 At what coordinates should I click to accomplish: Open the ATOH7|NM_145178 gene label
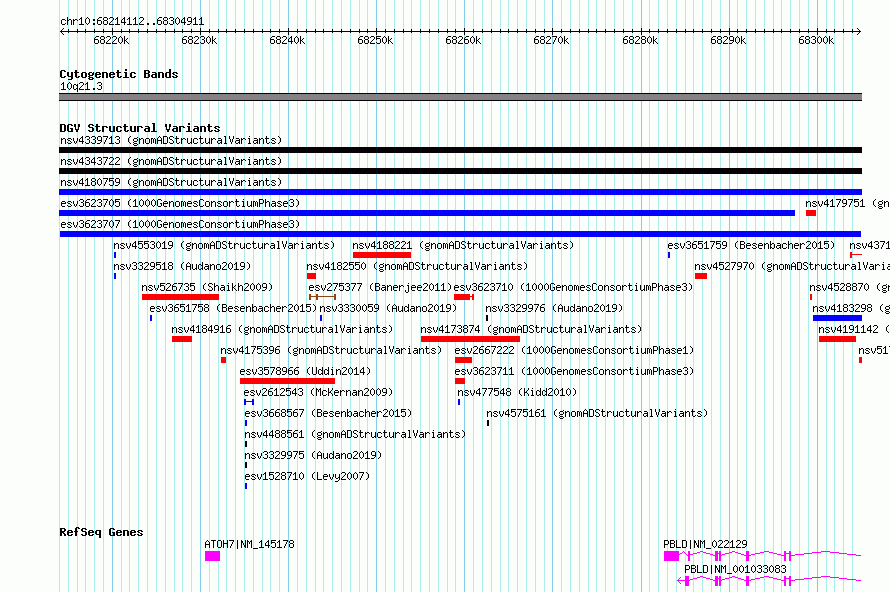click(250, 544)
